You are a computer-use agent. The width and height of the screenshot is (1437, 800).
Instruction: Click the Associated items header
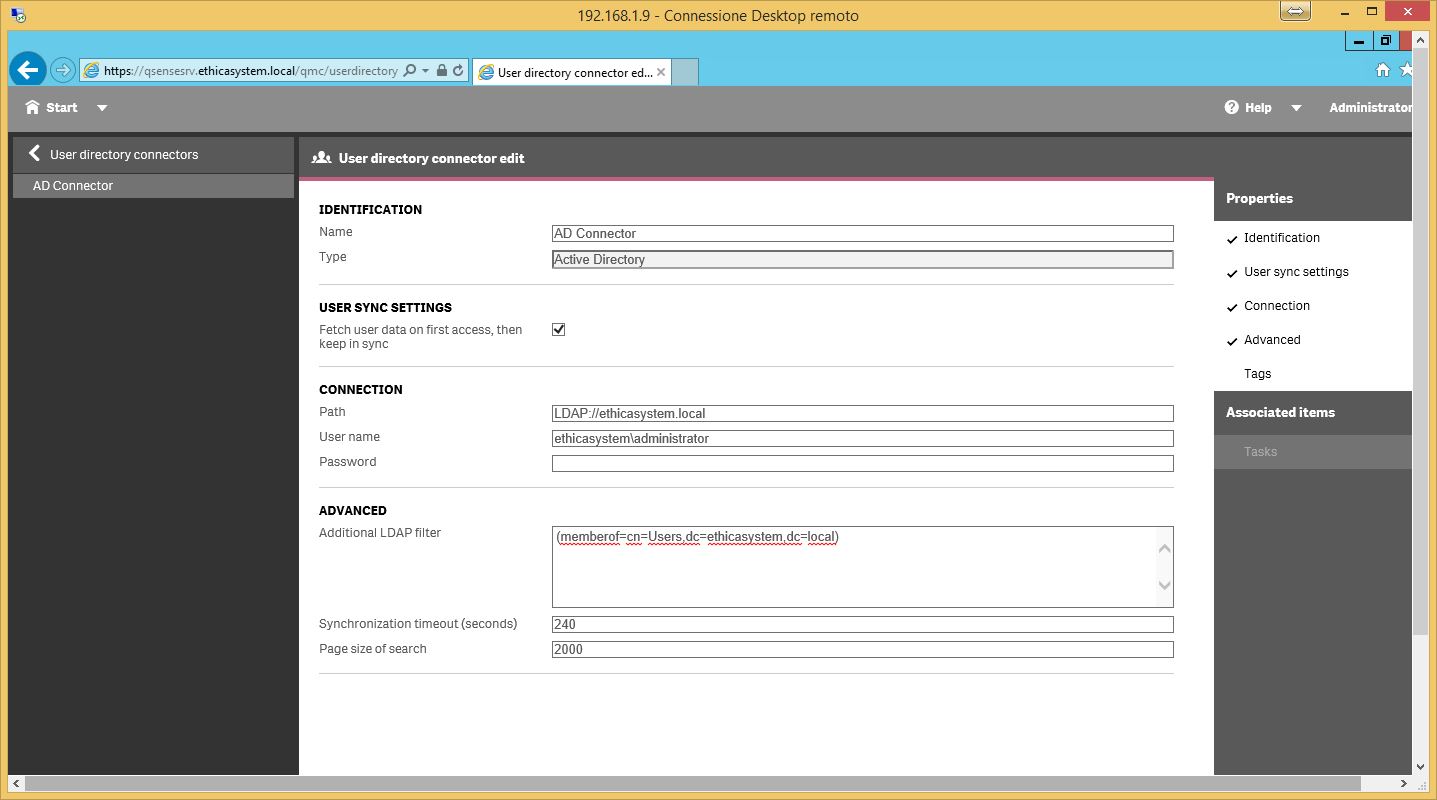(x=1313, y=412)
